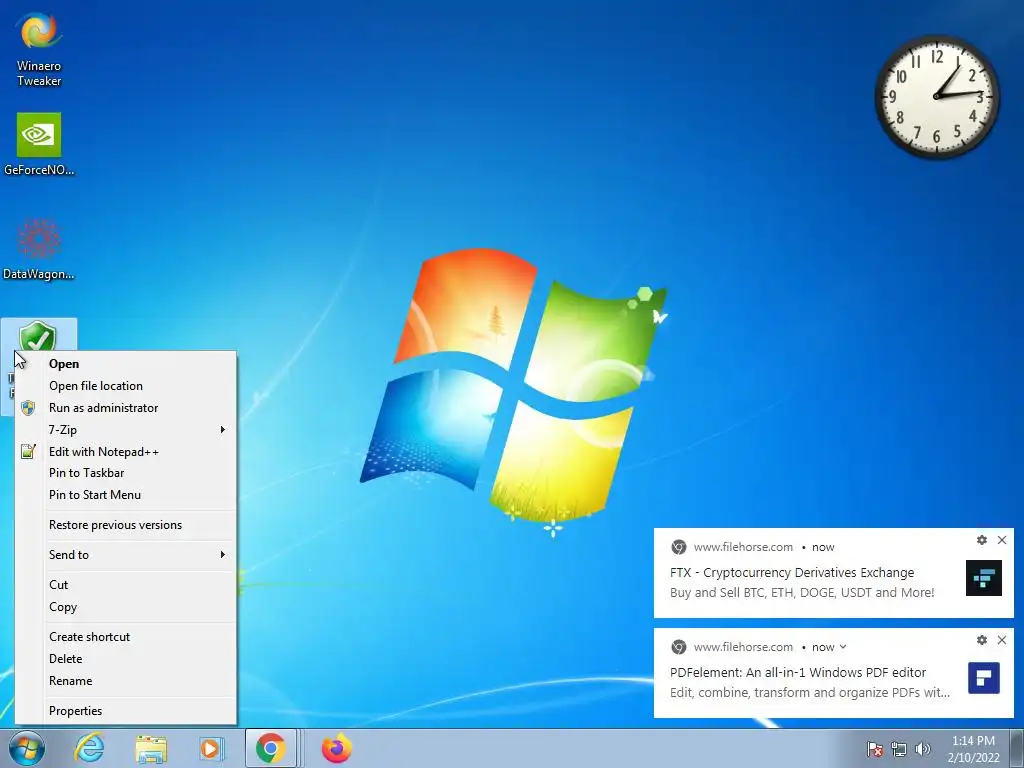Image resolution: width=1024 pixels, height=768 pixels.
Task: Click the volume speaker tray icon
Action: pos(922,749)
